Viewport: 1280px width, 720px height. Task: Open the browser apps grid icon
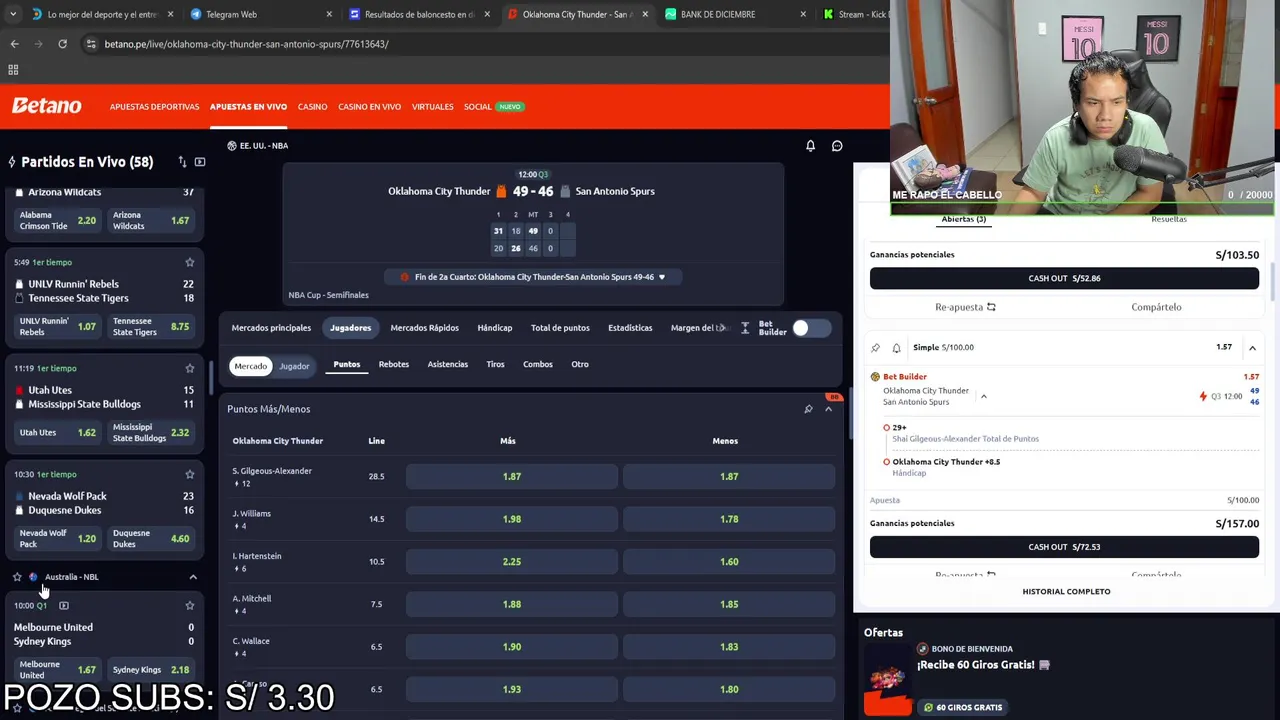pos(13,70)
